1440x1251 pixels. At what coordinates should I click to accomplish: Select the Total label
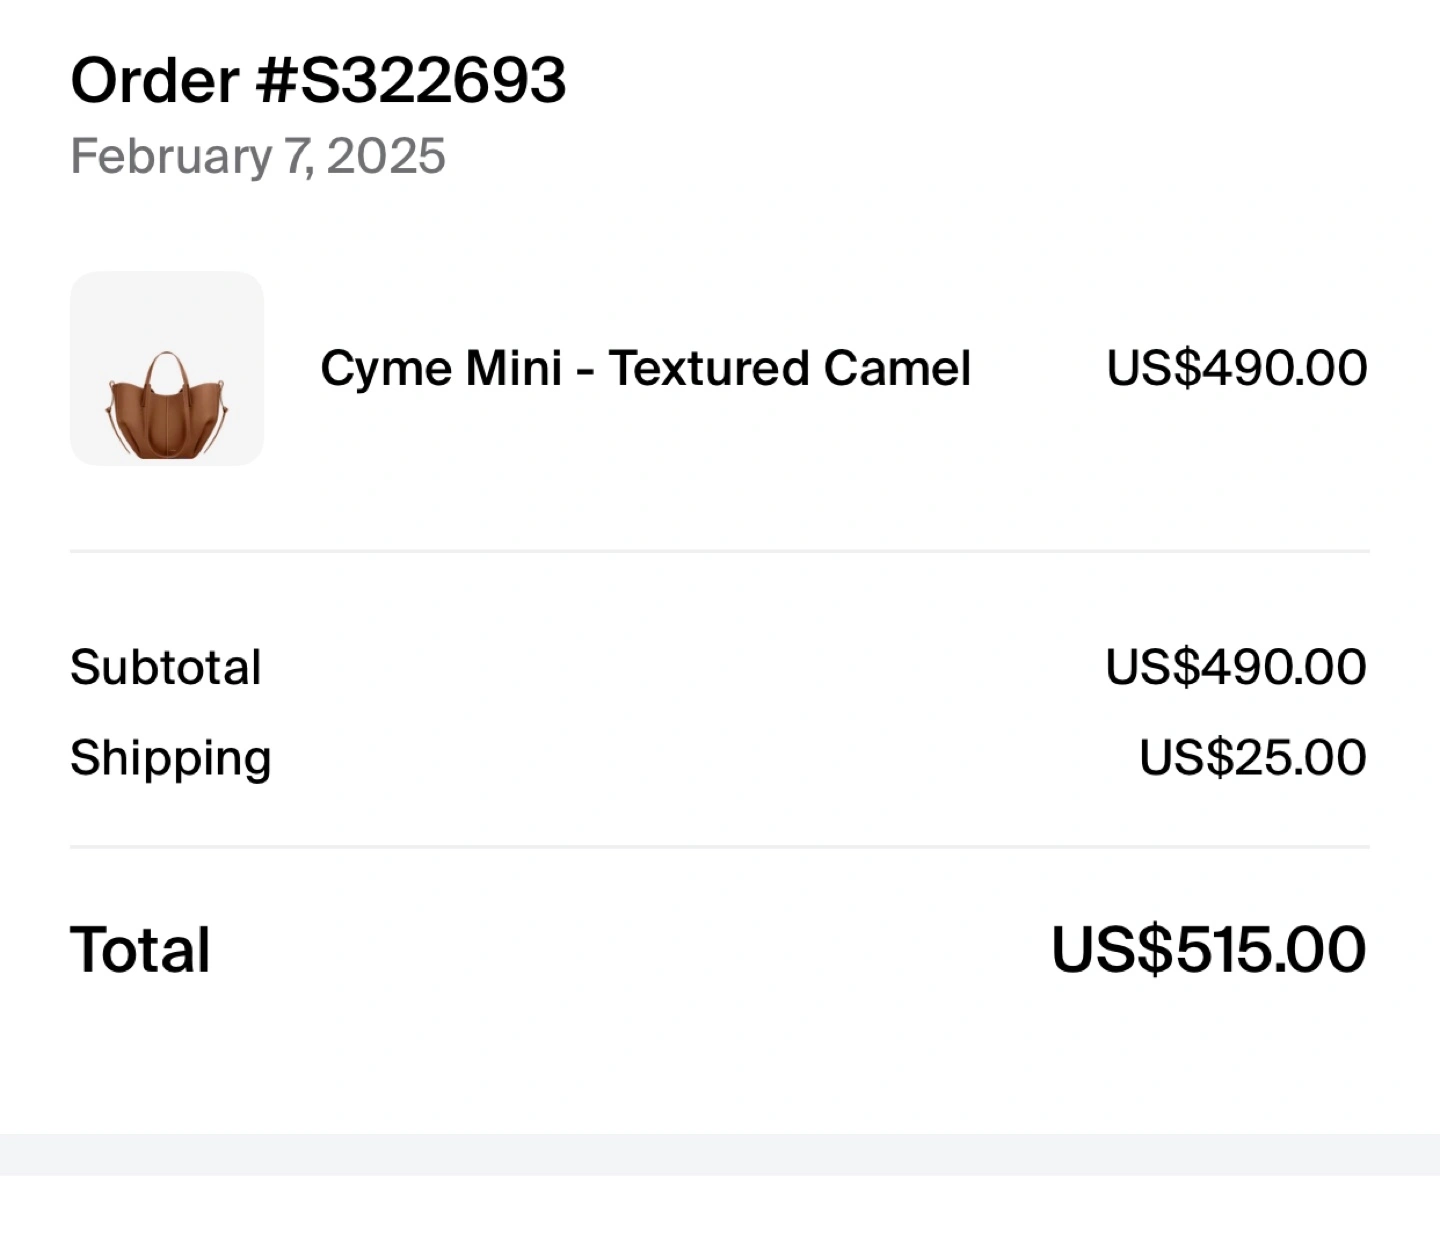point(140,949)
